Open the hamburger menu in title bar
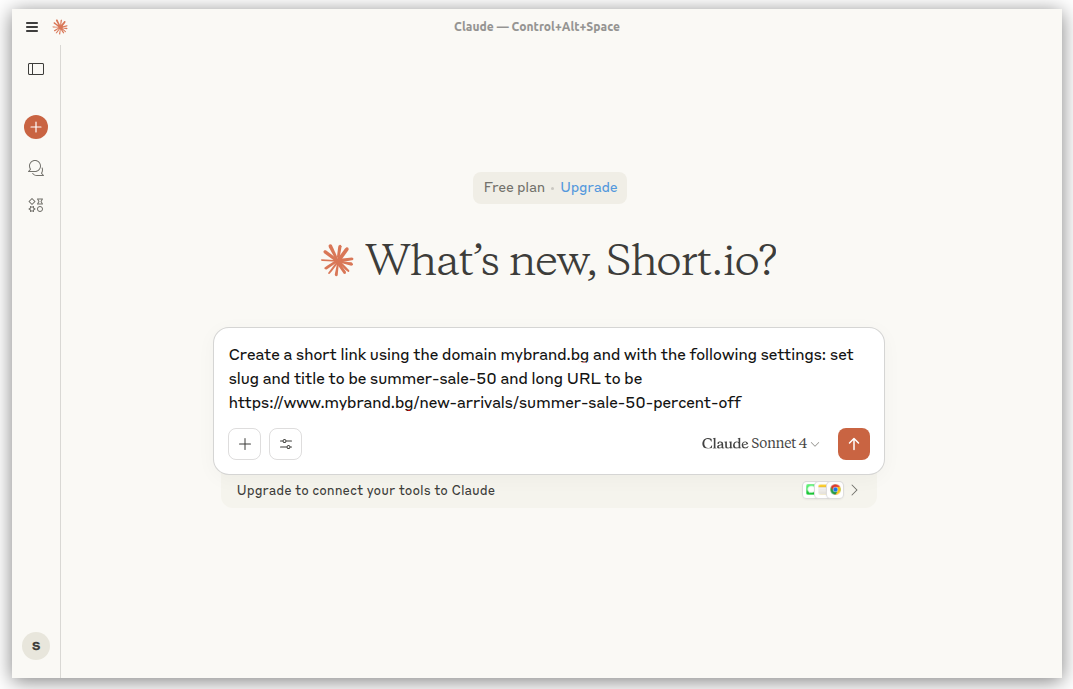The image size is (1073, 689). click(32, 27)
